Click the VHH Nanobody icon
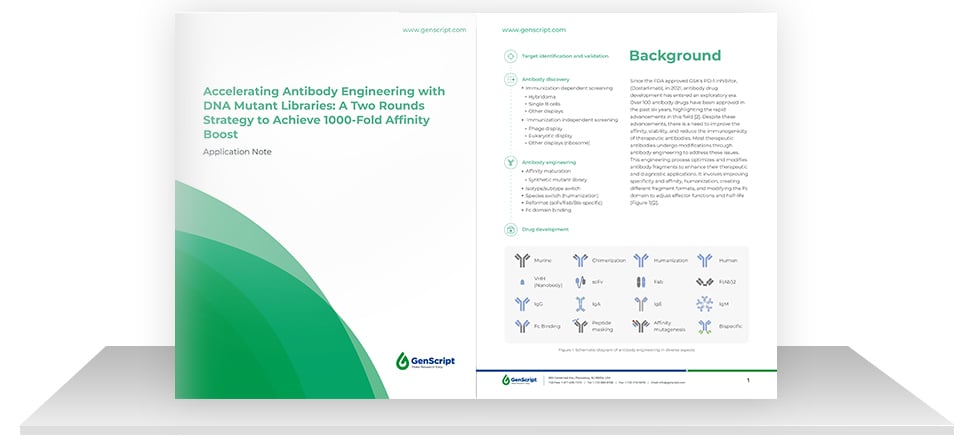This screenshot has height=444, width=967. pos(522,282)
